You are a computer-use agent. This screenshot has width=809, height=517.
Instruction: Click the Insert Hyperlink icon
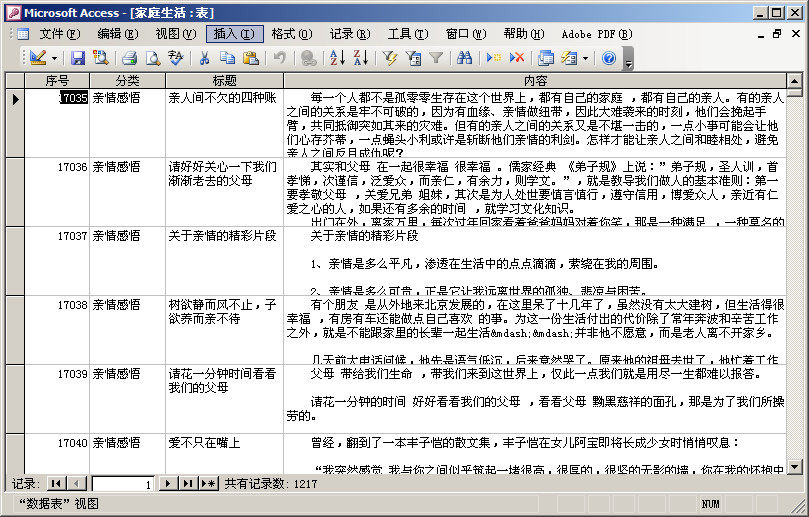pyautogui.click(x=309, y=58)
